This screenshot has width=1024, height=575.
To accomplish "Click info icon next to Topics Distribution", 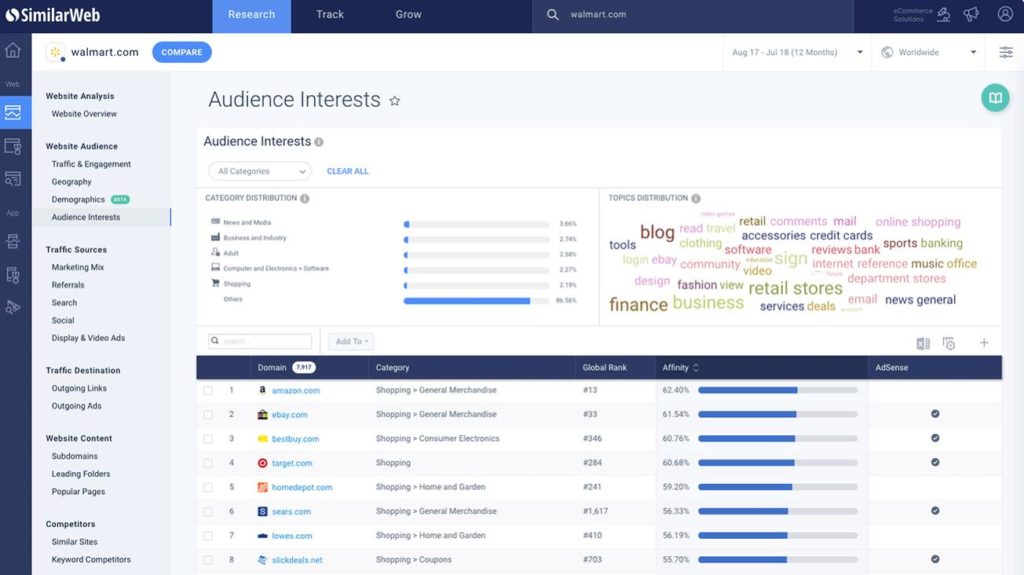I will 696,198.
